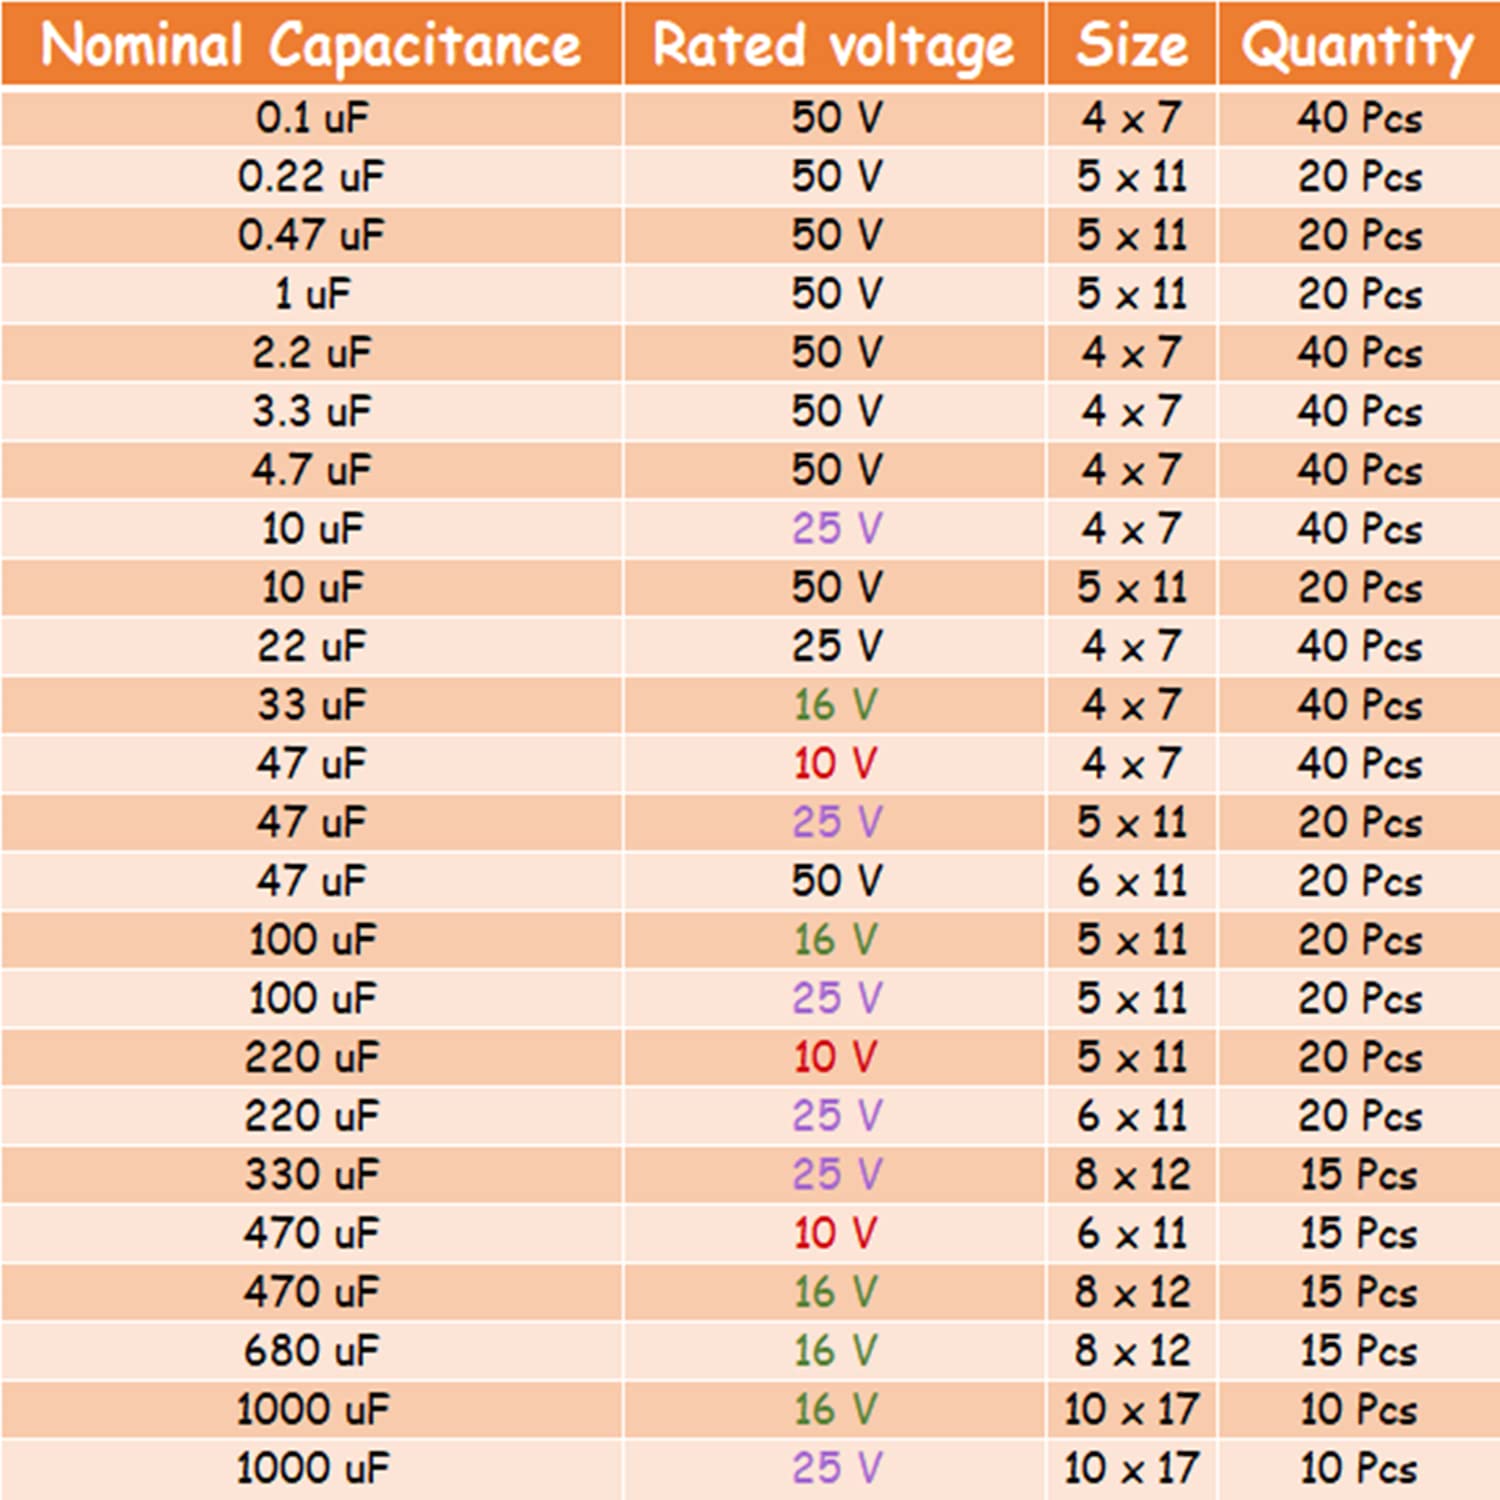Image resolution: width=1500 pixels, height=1500 pixels.
Task: Click the Rated voltage column header
Action: (834, 45)
